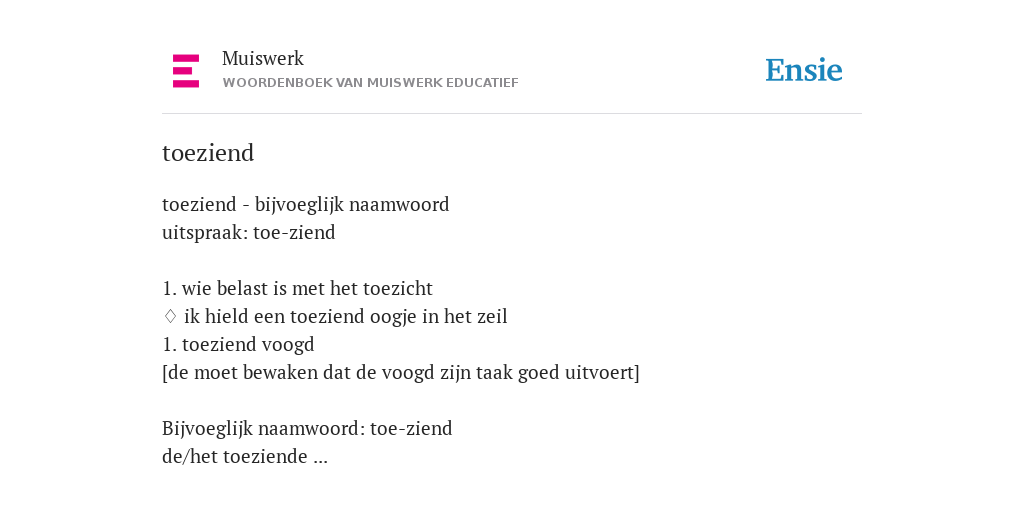Click the horizontal divider under the header
This screenshot has height=512, width=1024.
point(512,114)
